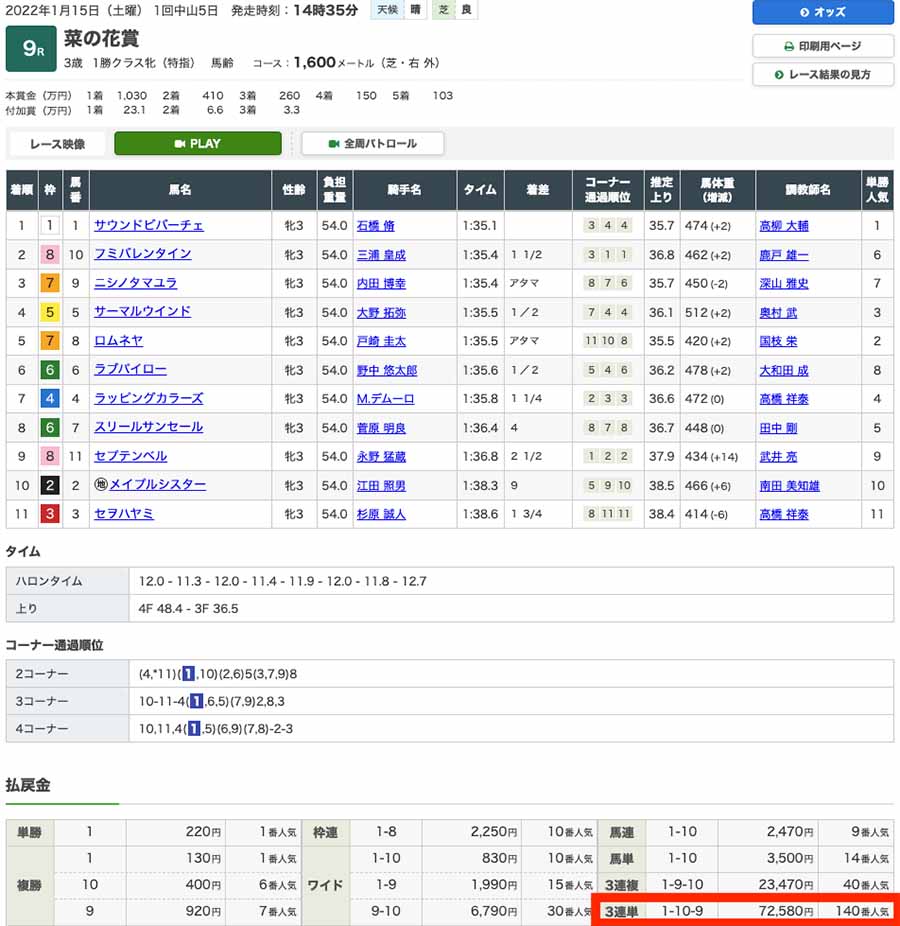900x926 pixels.
Task: Open horse ニシノタマユラ link
Action: click(136, 283)
